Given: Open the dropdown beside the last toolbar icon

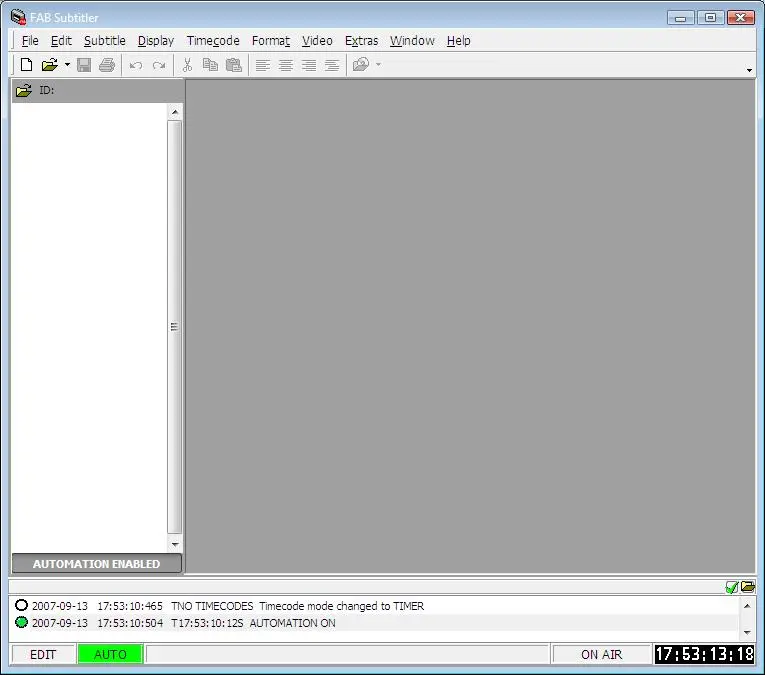Looking at the screenshot, I should click(378, 65).
